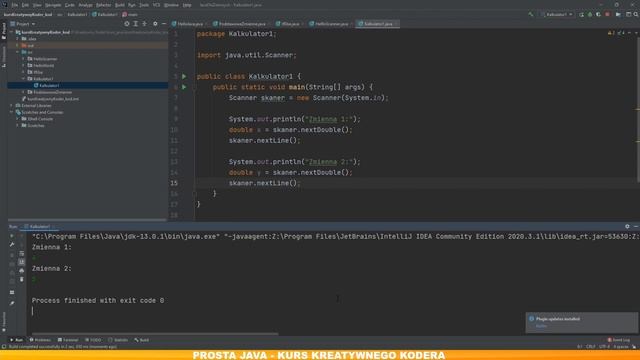Hide the Run panel with minus icon
Viewport: 640px width, 360px height.
[x=636, y=226]
